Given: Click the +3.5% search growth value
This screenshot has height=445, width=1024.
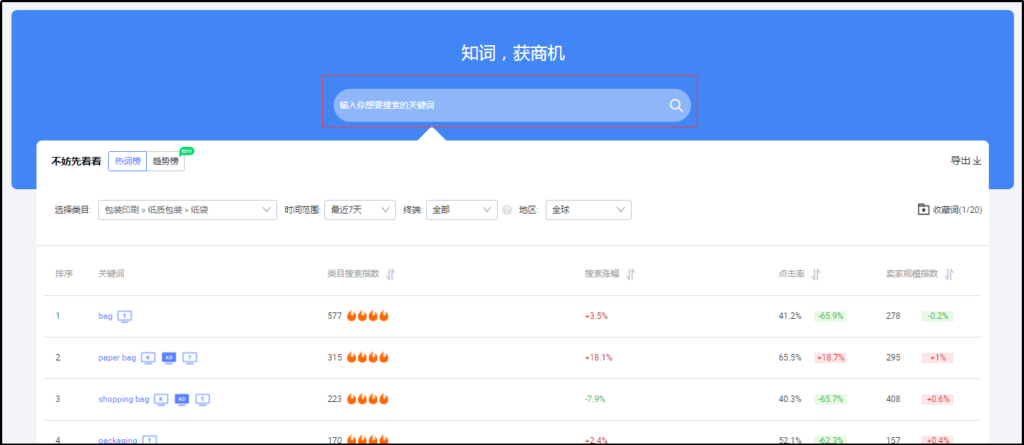Looking at the screenshot, I should [596, 316].
